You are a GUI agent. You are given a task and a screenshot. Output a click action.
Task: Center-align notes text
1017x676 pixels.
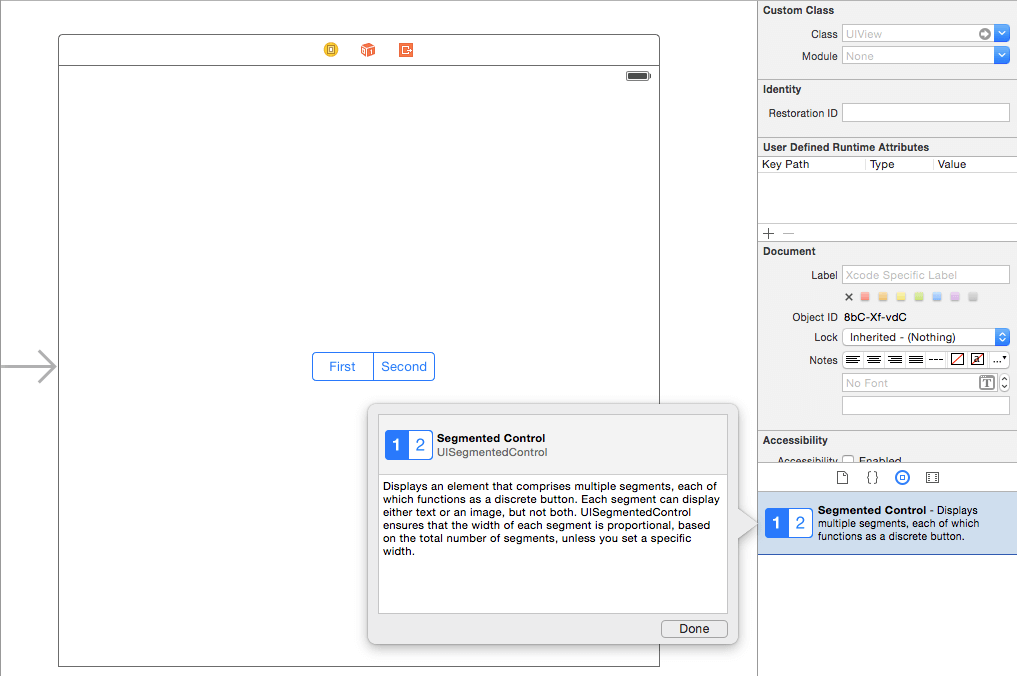(874, 359)
